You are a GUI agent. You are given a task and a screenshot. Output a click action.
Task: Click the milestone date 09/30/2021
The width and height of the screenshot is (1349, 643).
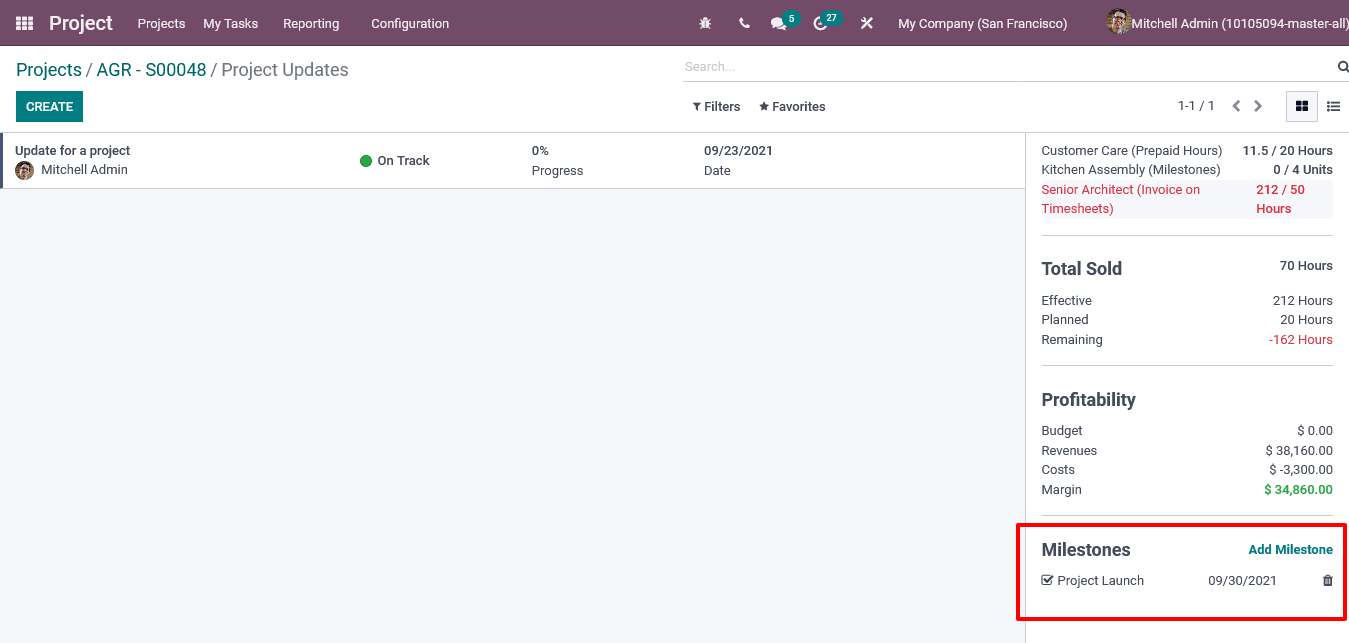click(x=1242, y=581)
